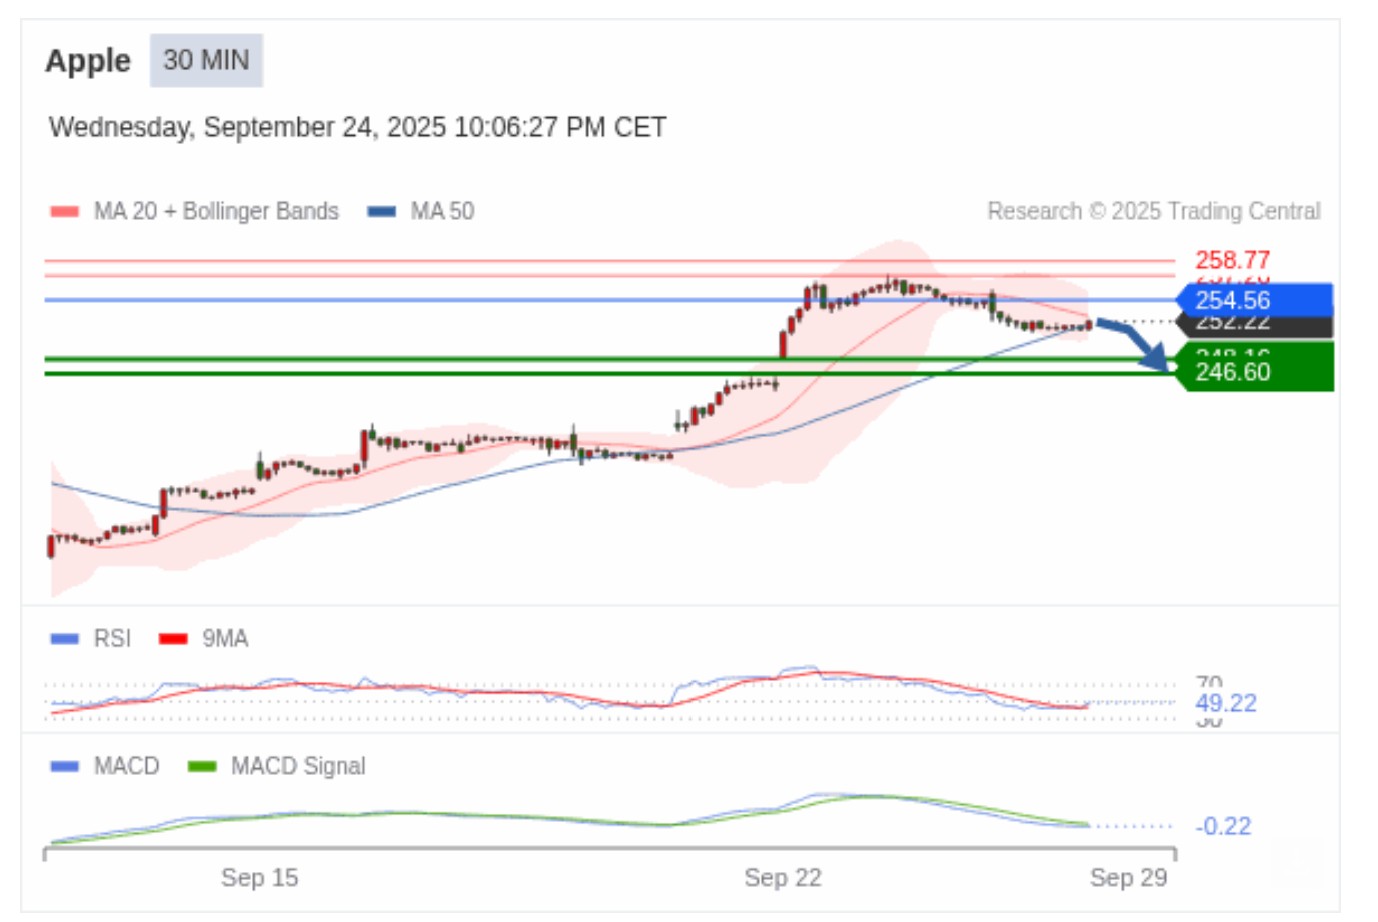This screenshot has height=922, width=1378.
Task: Click the red 9MA legend swatch
Action: (x=173, y=638)
